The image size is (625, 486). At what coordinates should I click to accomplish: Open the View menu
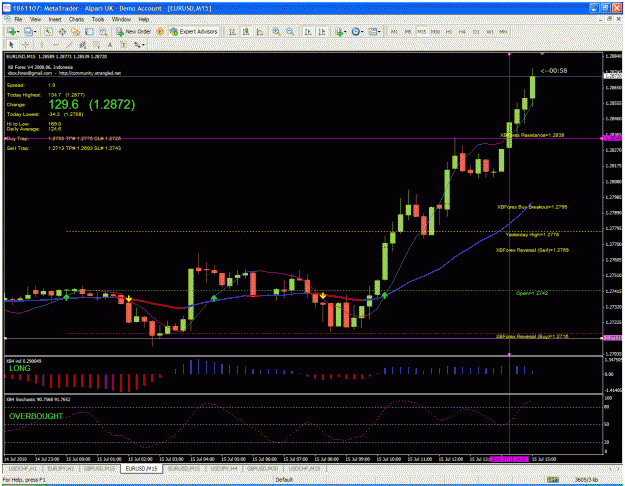coord(35,19)
